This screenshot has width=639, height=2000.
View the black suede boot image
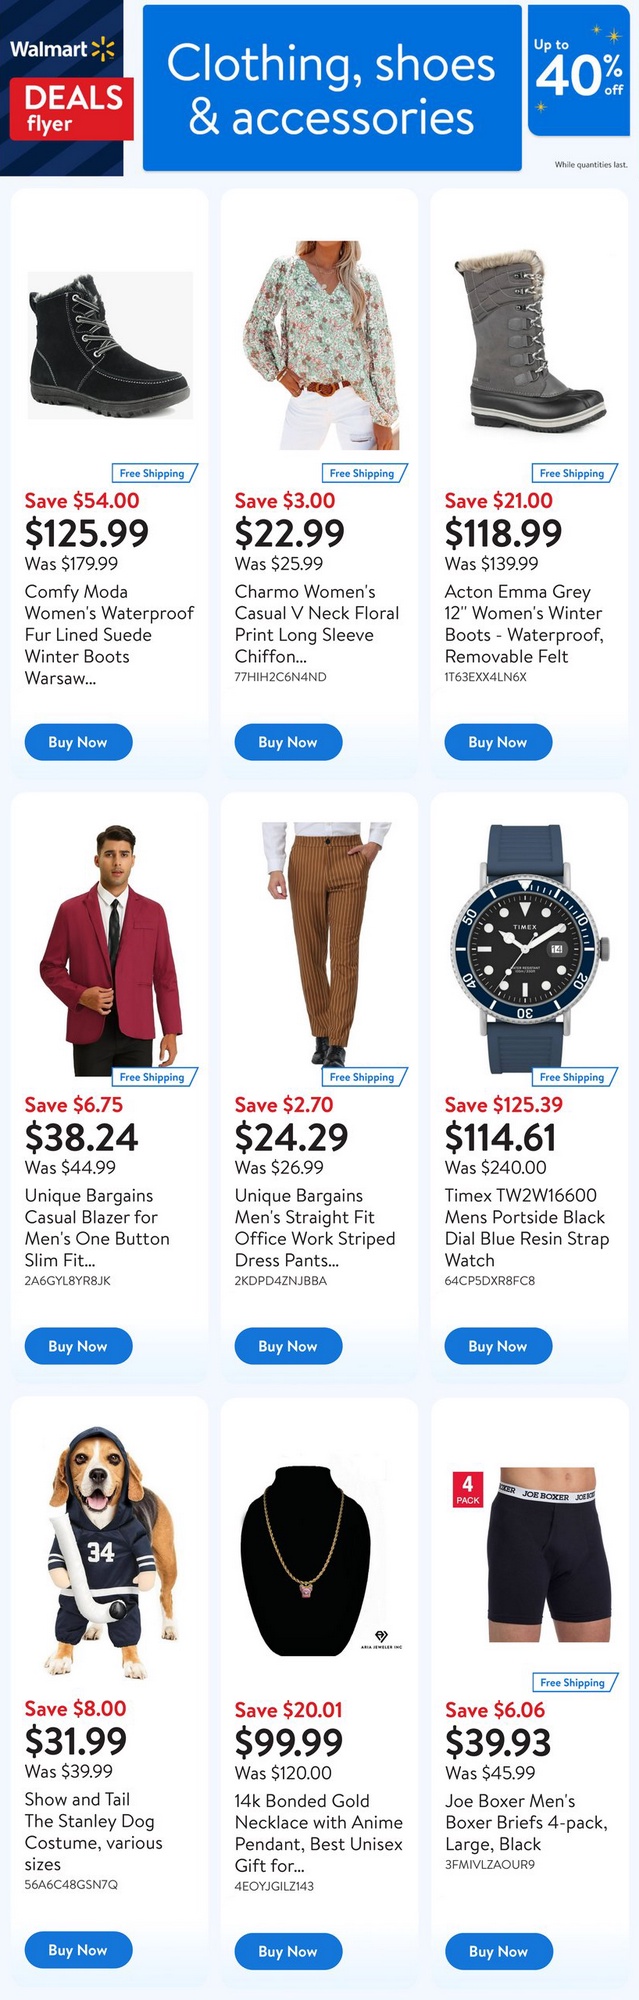click(x=109, y=345)
